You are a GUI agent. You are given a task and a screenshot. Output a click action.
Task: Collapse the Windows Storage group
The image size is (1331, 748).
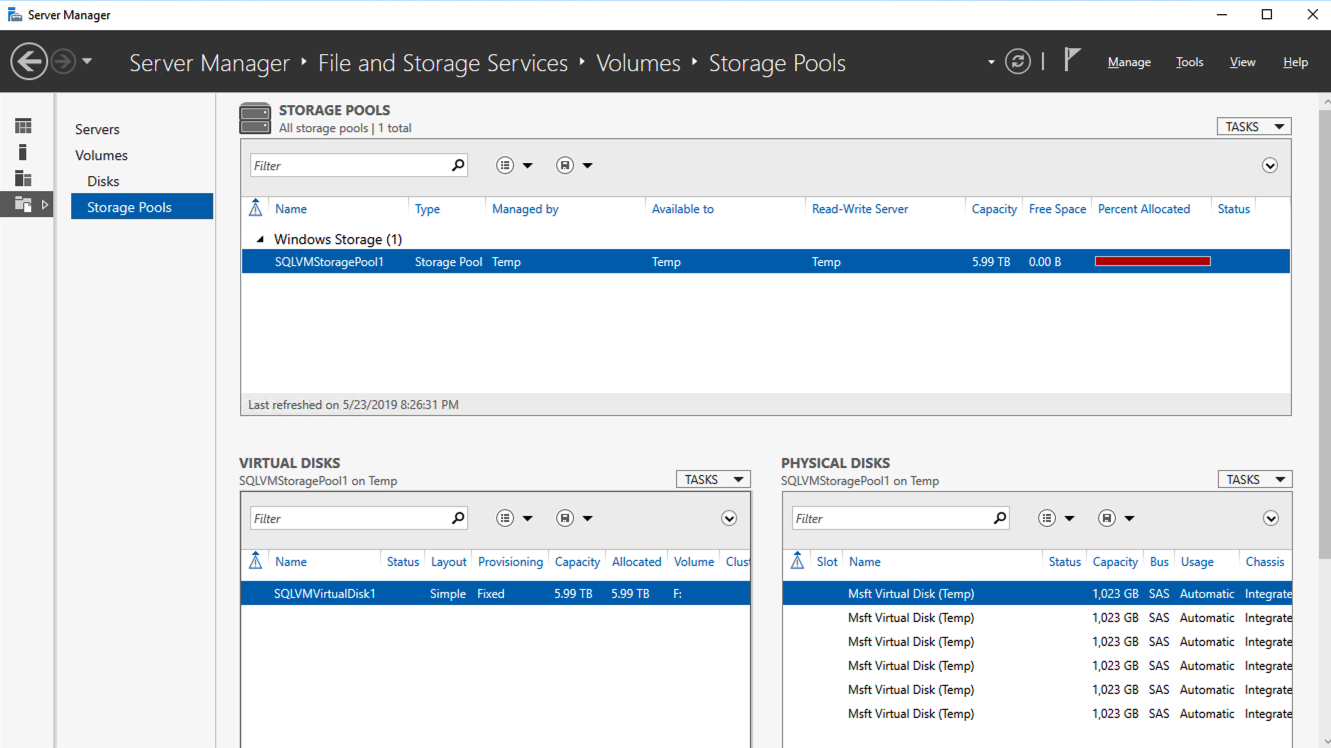tap(261, 240)
